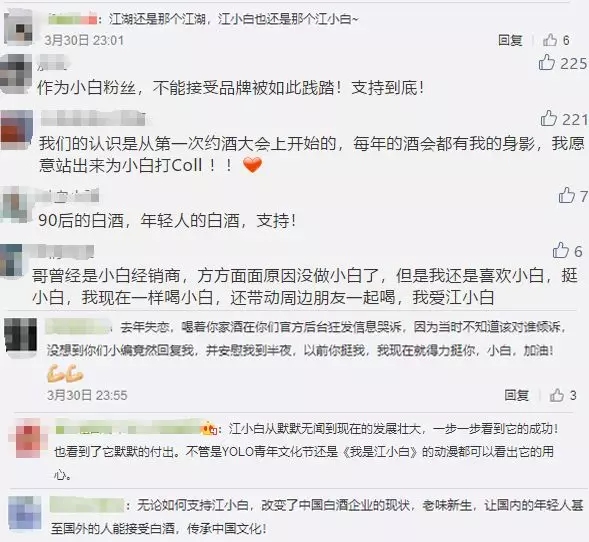Reply to the 3月30日 23:55 comment
This screenshot has height=542, width=589.
(517, 395)
